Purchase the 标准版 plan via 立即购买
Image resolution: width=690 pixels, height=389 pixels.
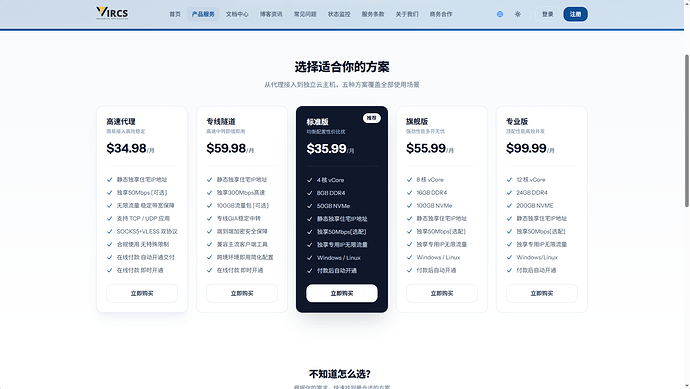coord(341,293)
